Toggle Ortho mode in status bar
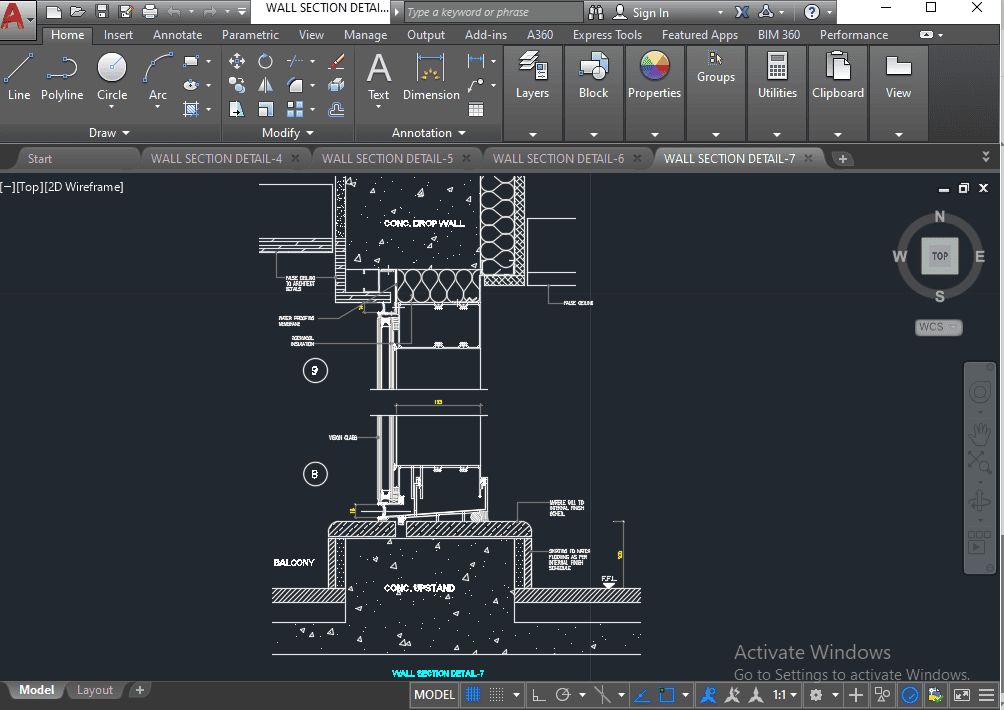This screenshot has height=710, width=1004. (x=538, y=695)
